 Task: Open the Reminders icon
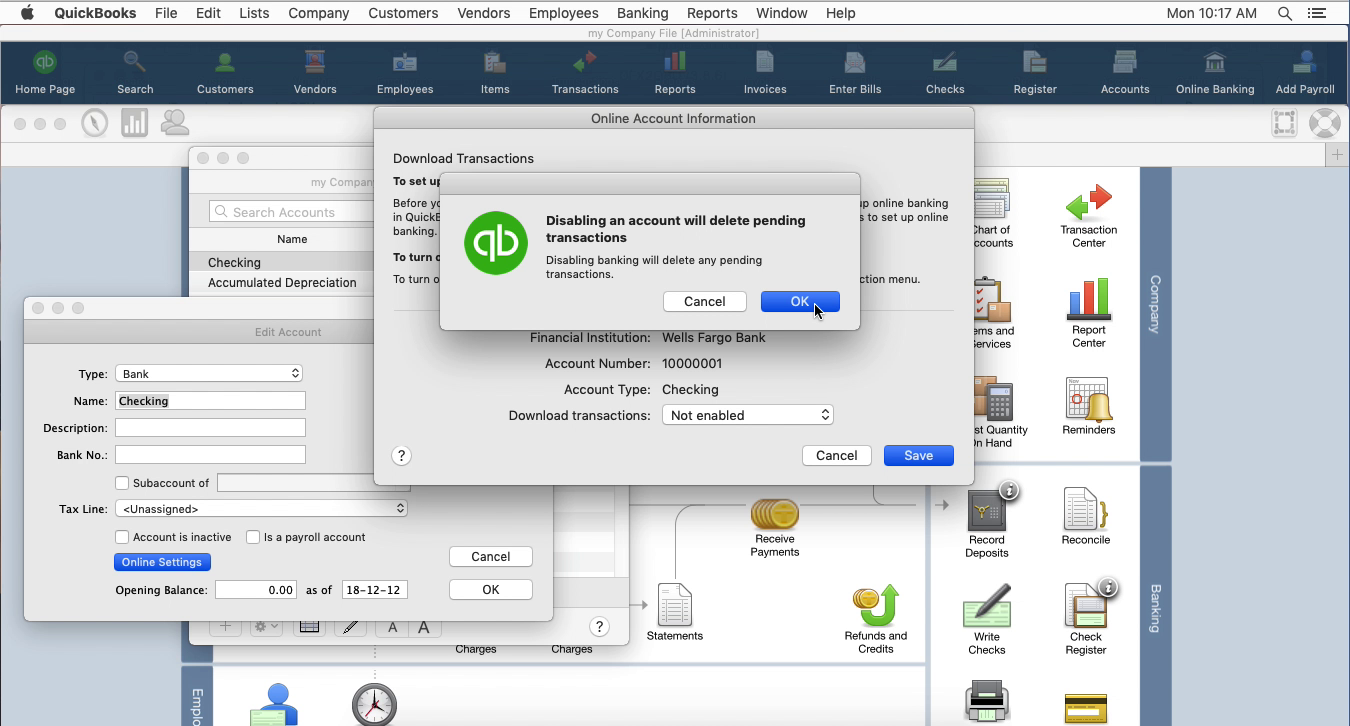[x=1088, y=406]
